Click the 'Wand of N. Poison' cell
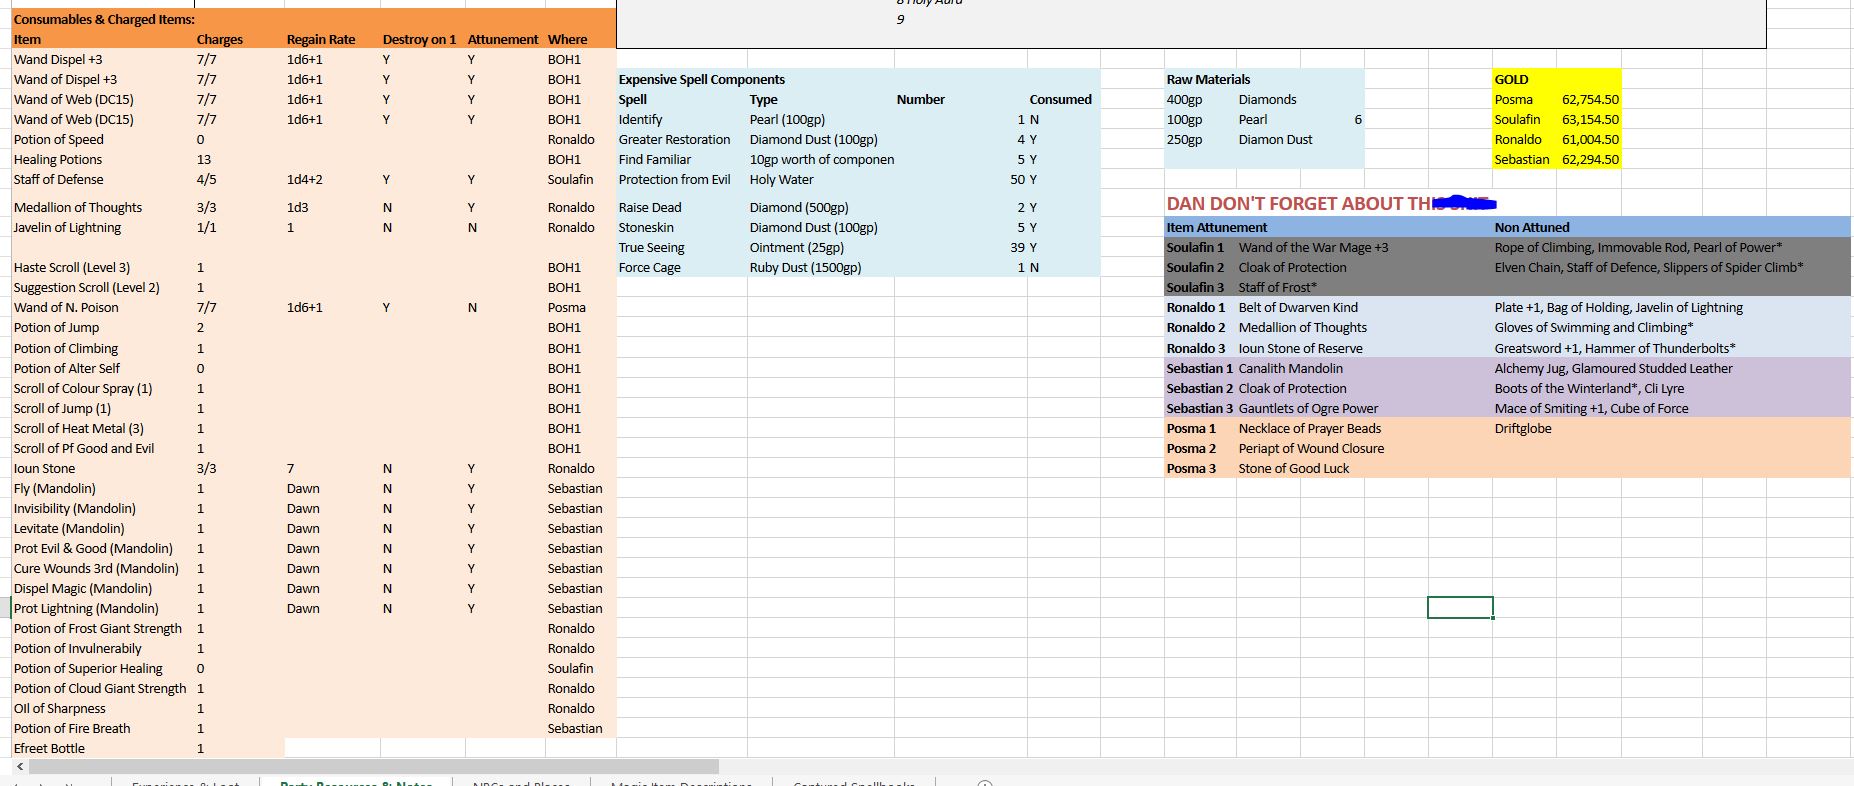This screenshot has height=786, width=1854. click(66, 307)
